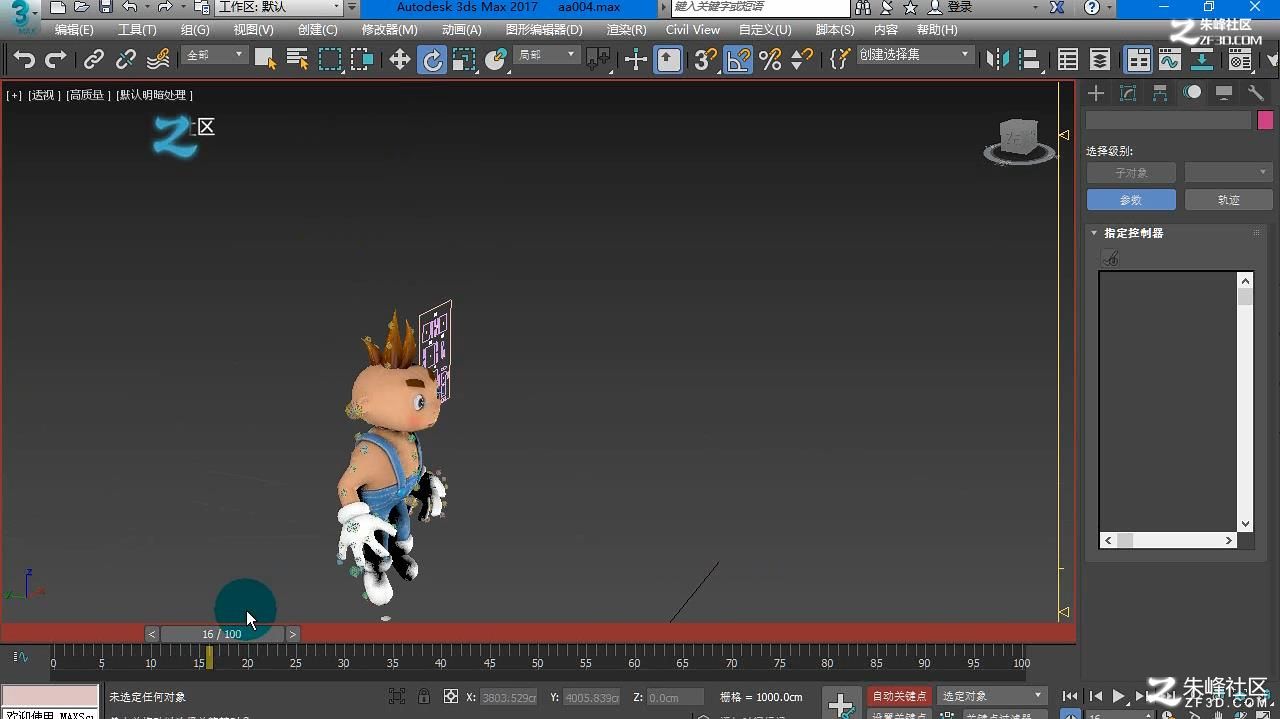Choose the Rectangular Selection Region tool
Image resolution: width=1280 pixels, height=719 pixels.
pos(330,60)
